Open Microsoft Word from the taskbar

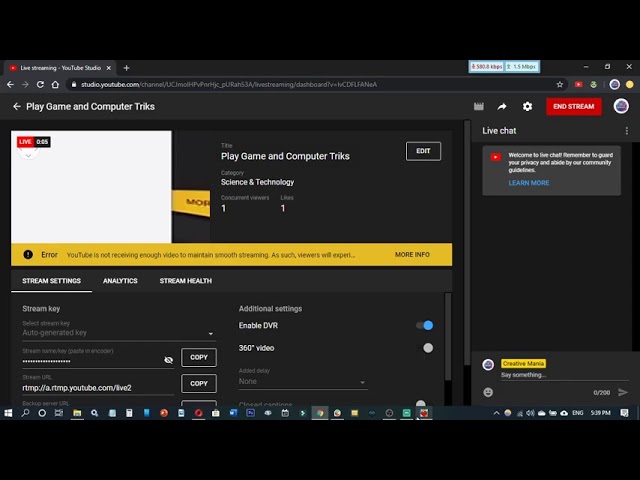click(x=233, y=413)
